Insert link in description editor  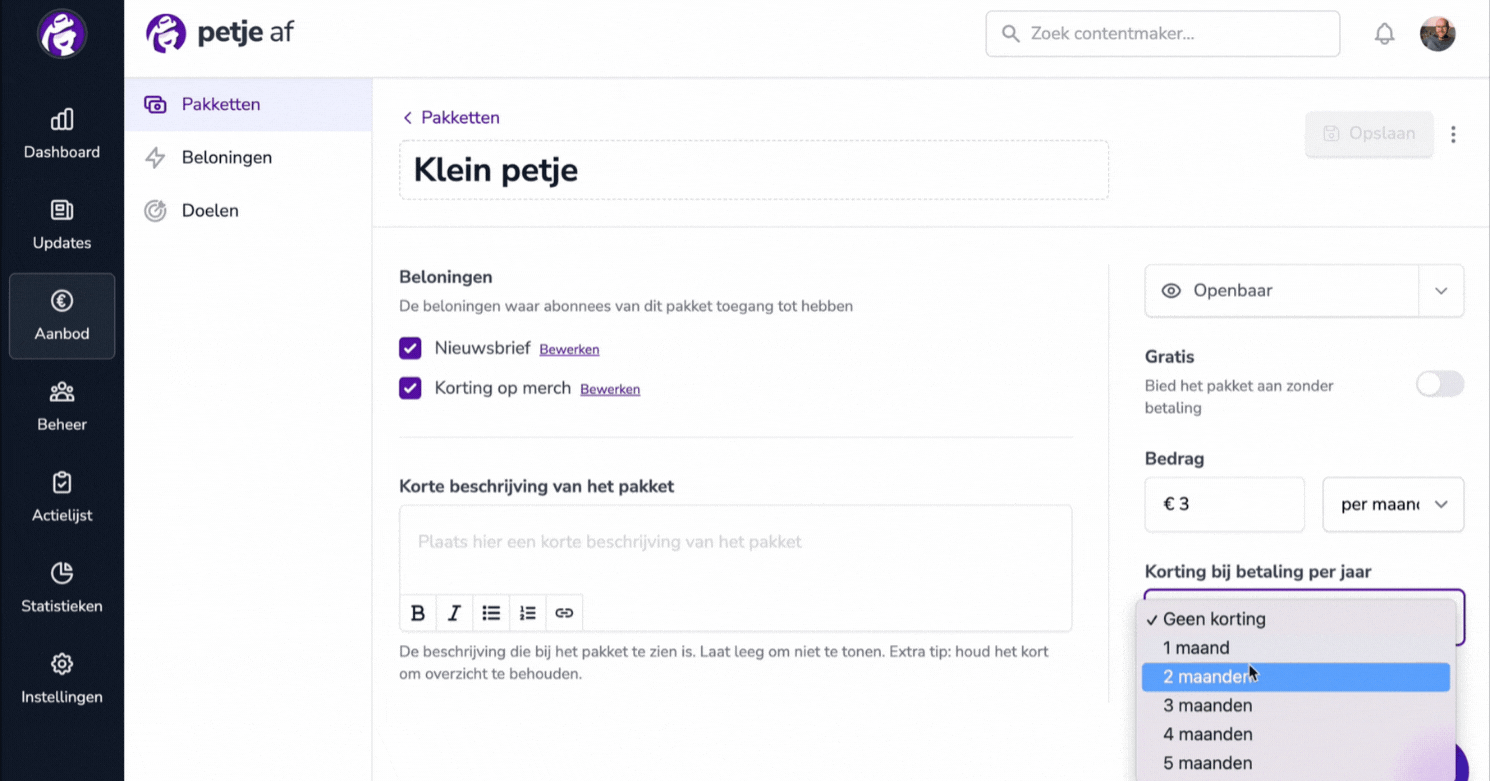(x=564, y=613)
